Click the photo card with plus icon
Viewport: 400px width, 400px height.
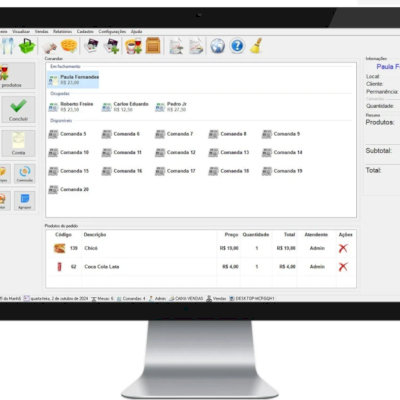[111, 46]
